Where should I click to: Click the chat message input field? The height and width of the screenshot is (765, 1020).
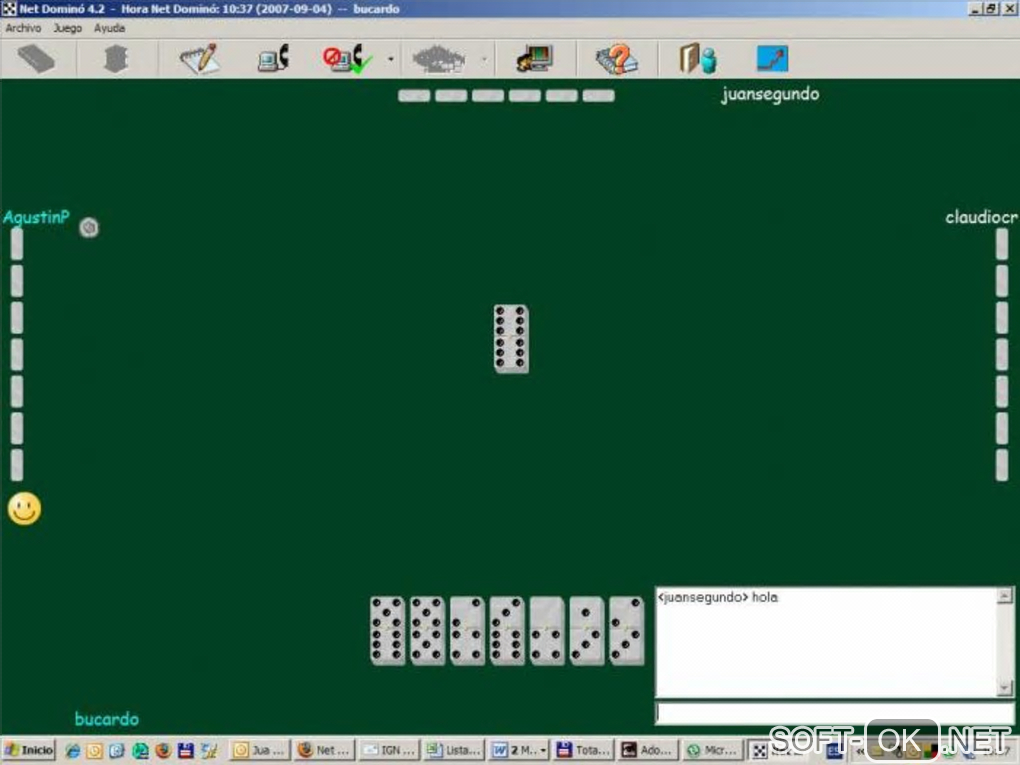point(834,712)
